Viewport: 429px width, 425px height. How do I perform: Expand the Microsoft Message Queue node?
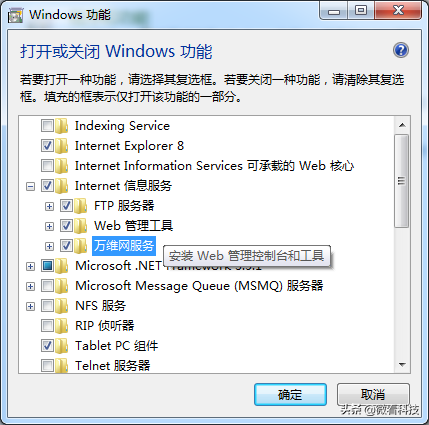30,286
